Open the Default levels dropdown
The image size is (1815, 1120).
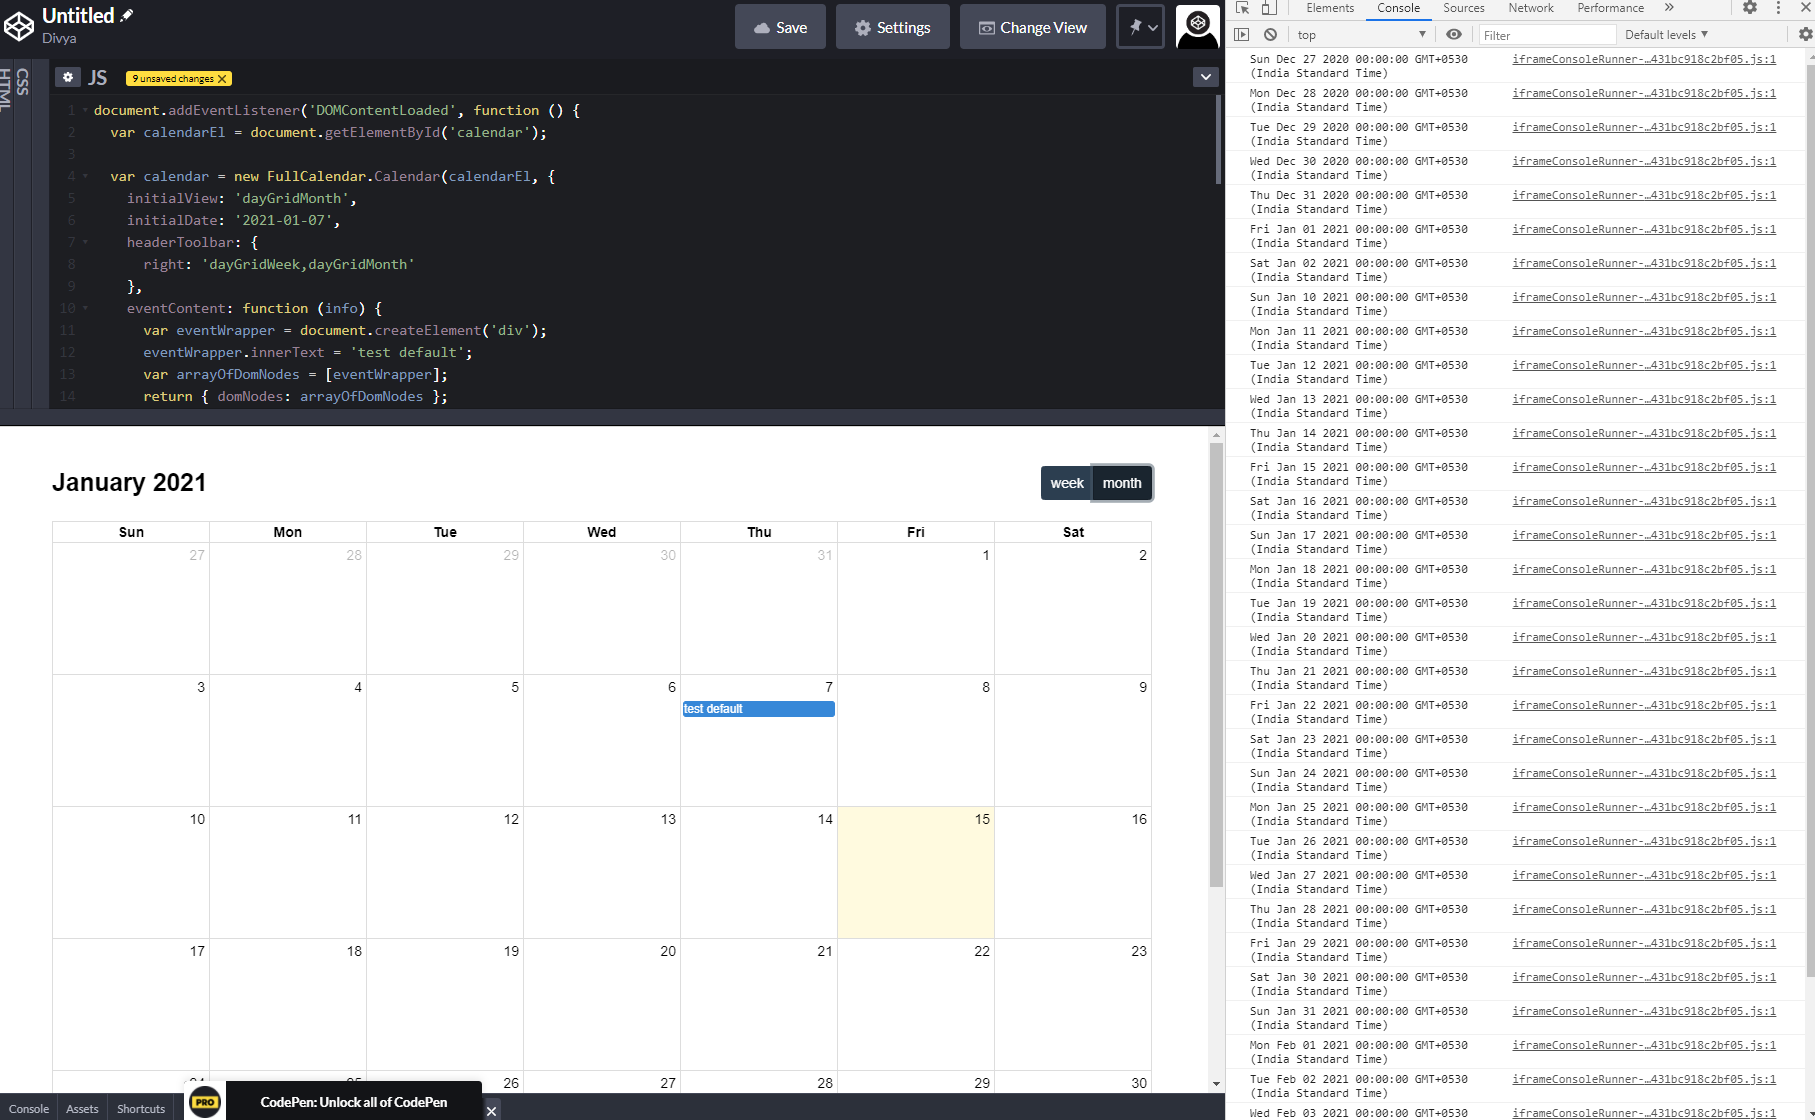click(1663, 34)
